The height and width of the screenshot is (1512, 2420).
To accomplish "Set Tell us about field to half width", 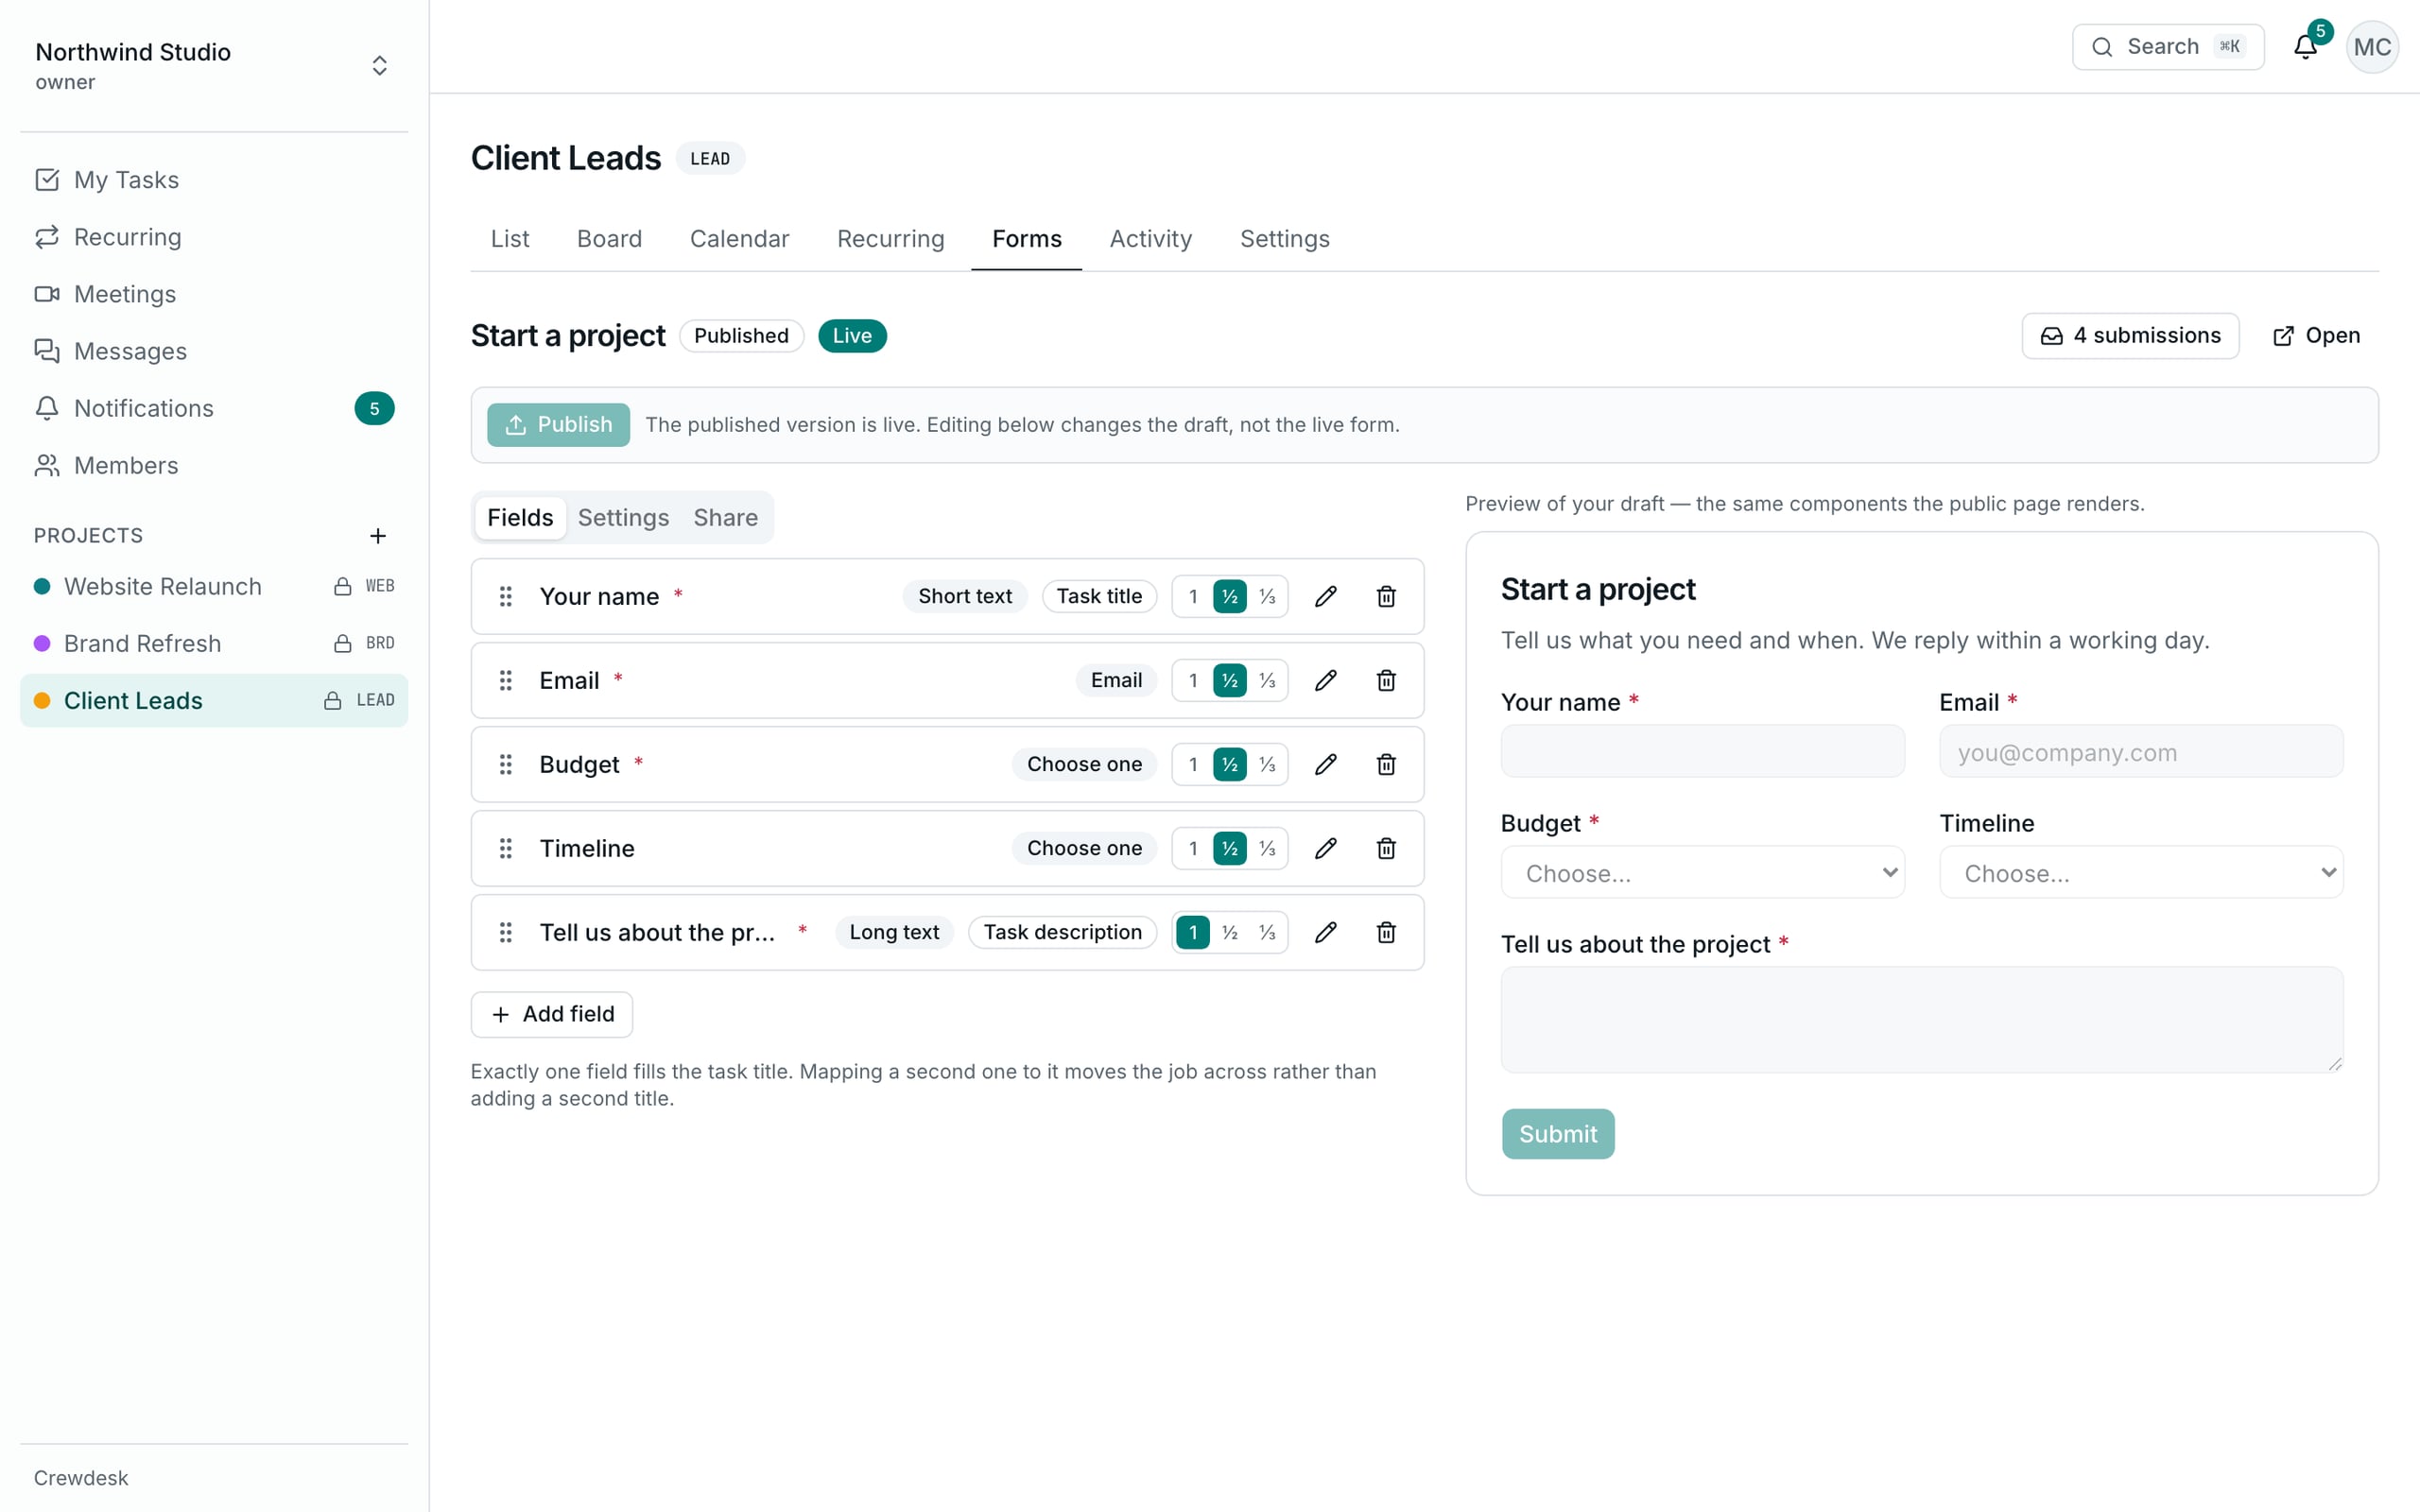I will (x=1230, y=932).
